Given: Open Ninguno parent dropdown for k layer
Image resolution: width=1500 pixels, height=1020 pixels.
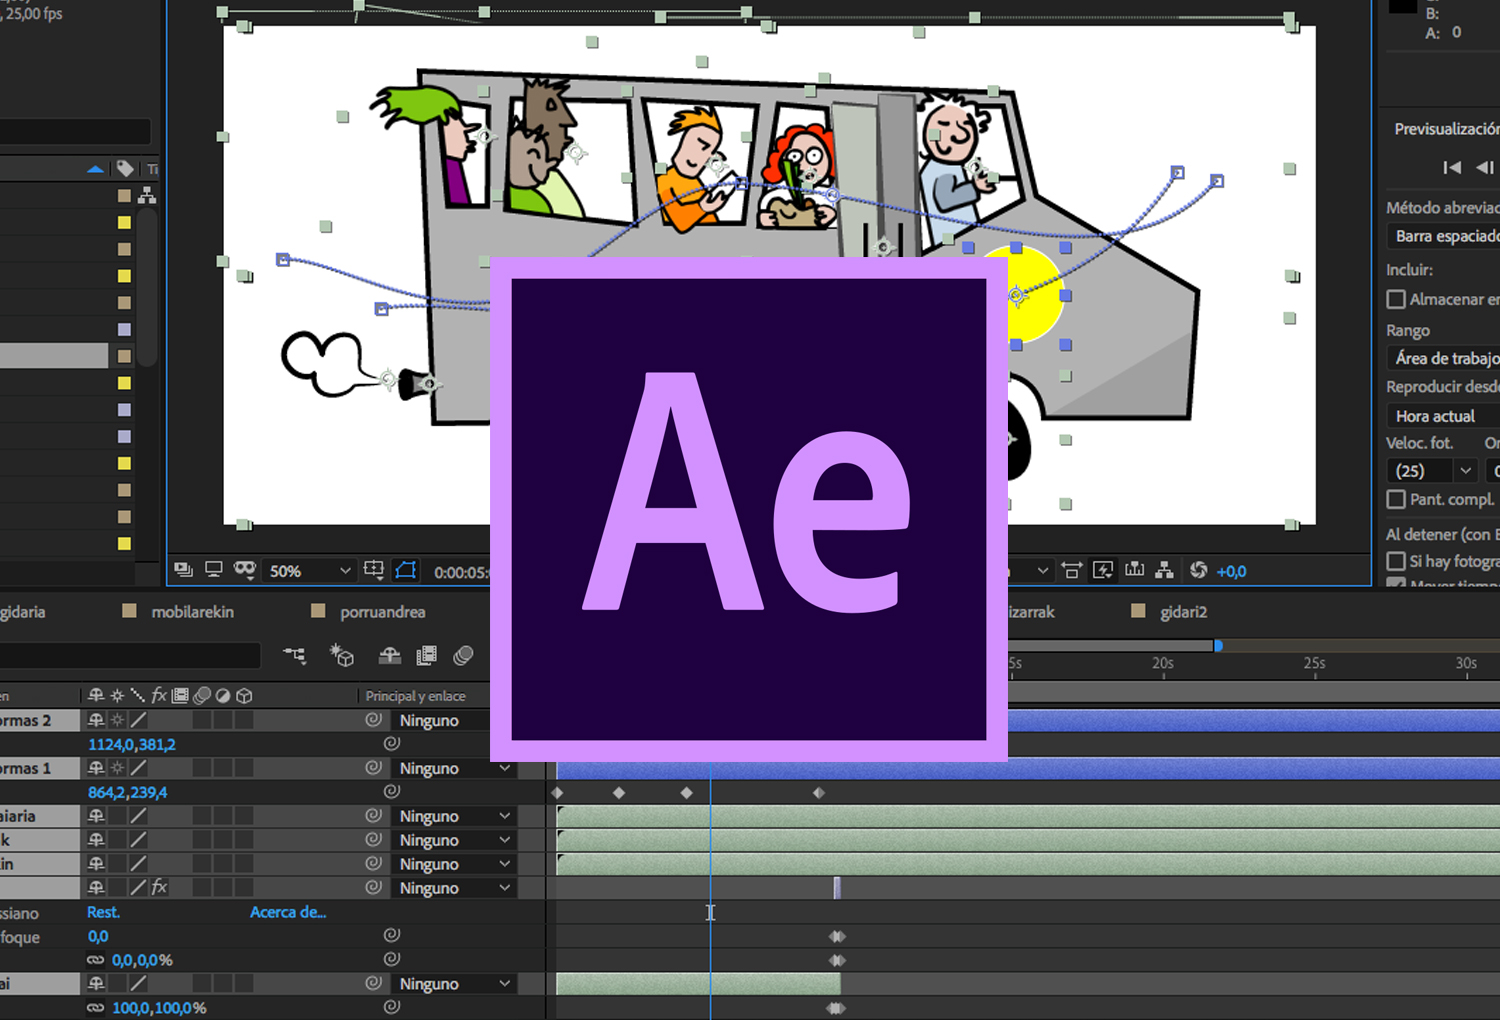Looking at the screenshot, I should click(x=454, y=840).
